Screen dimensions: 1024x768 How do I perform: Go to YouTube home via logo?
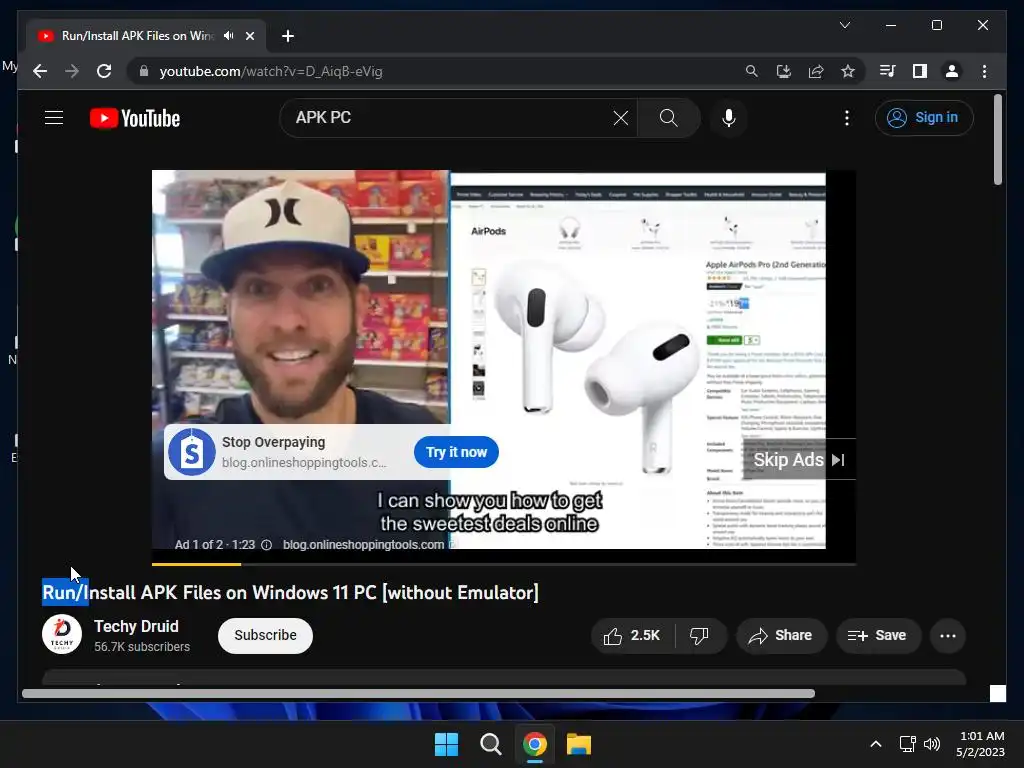pyautogui.click(x=135, y=118)
